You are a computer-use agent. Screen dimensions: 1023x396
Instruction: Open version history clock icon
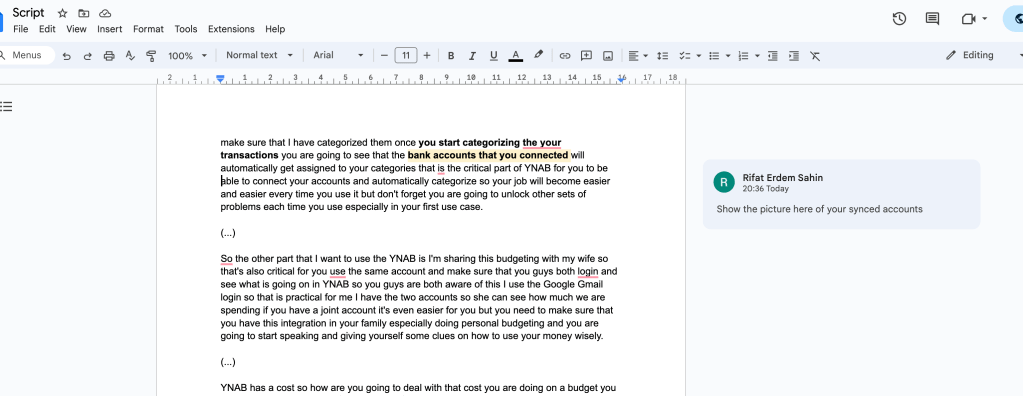pyautogui.click(x=899, y=19)
